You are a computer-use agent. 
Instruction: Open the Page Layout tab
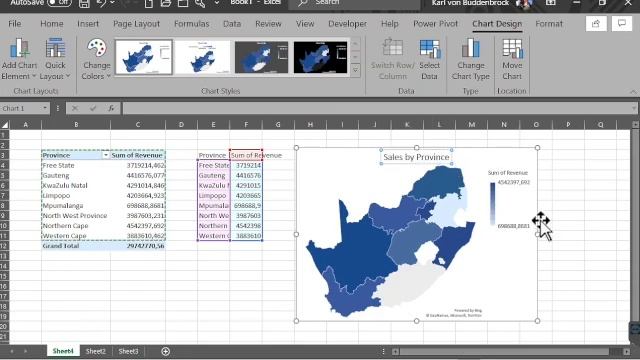coord(136,24)
